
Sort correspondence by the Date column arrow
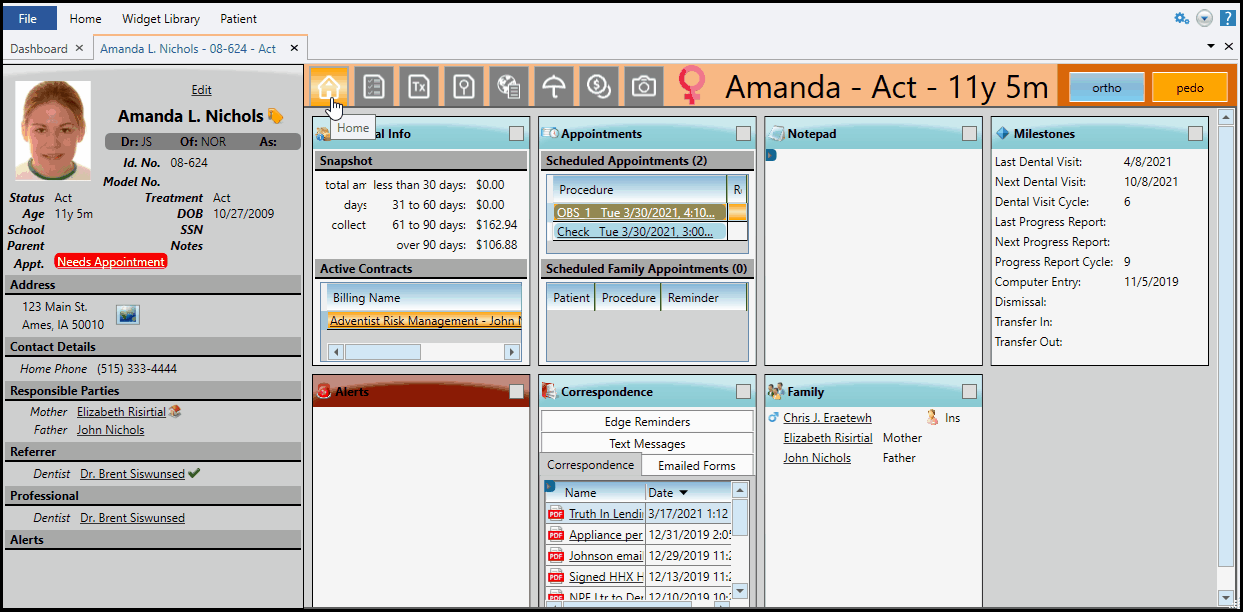pos(683,493)
